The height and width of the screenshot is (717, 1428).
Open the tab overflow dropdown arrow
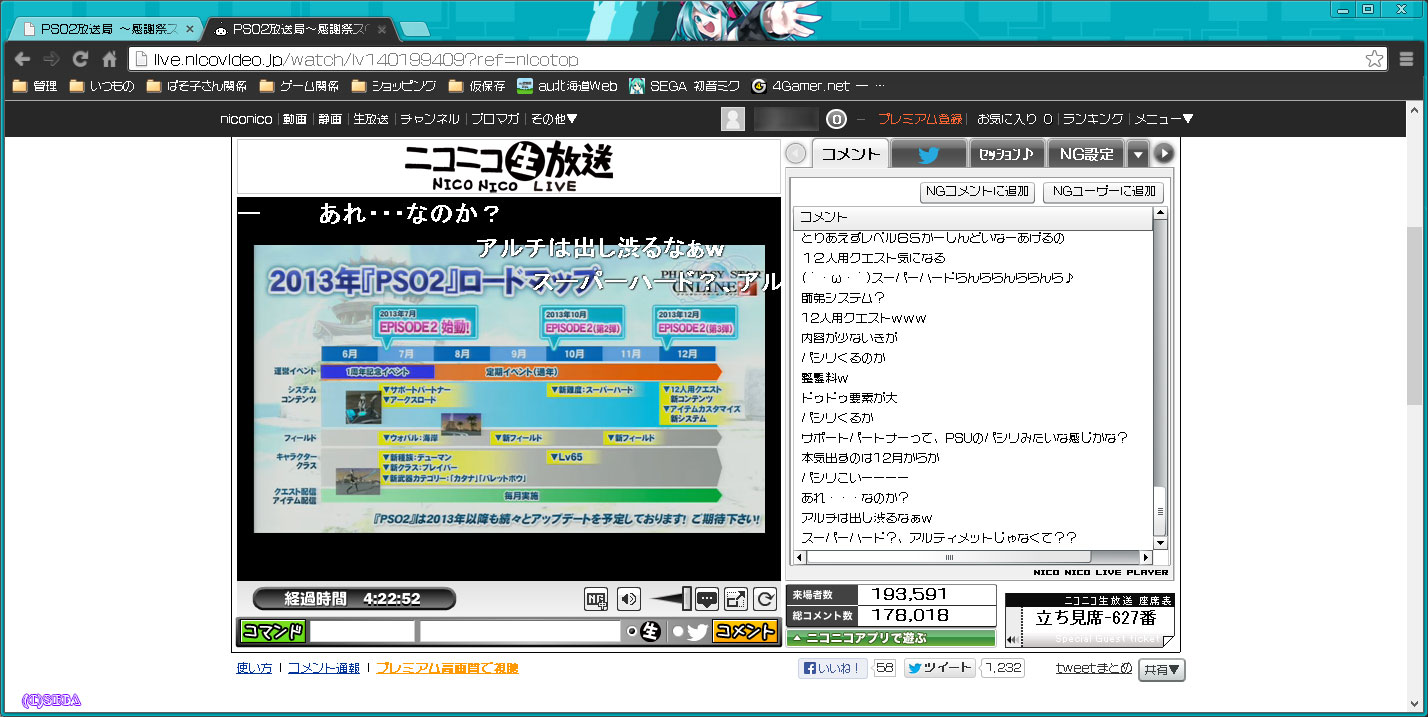[x=1138, y=154]
